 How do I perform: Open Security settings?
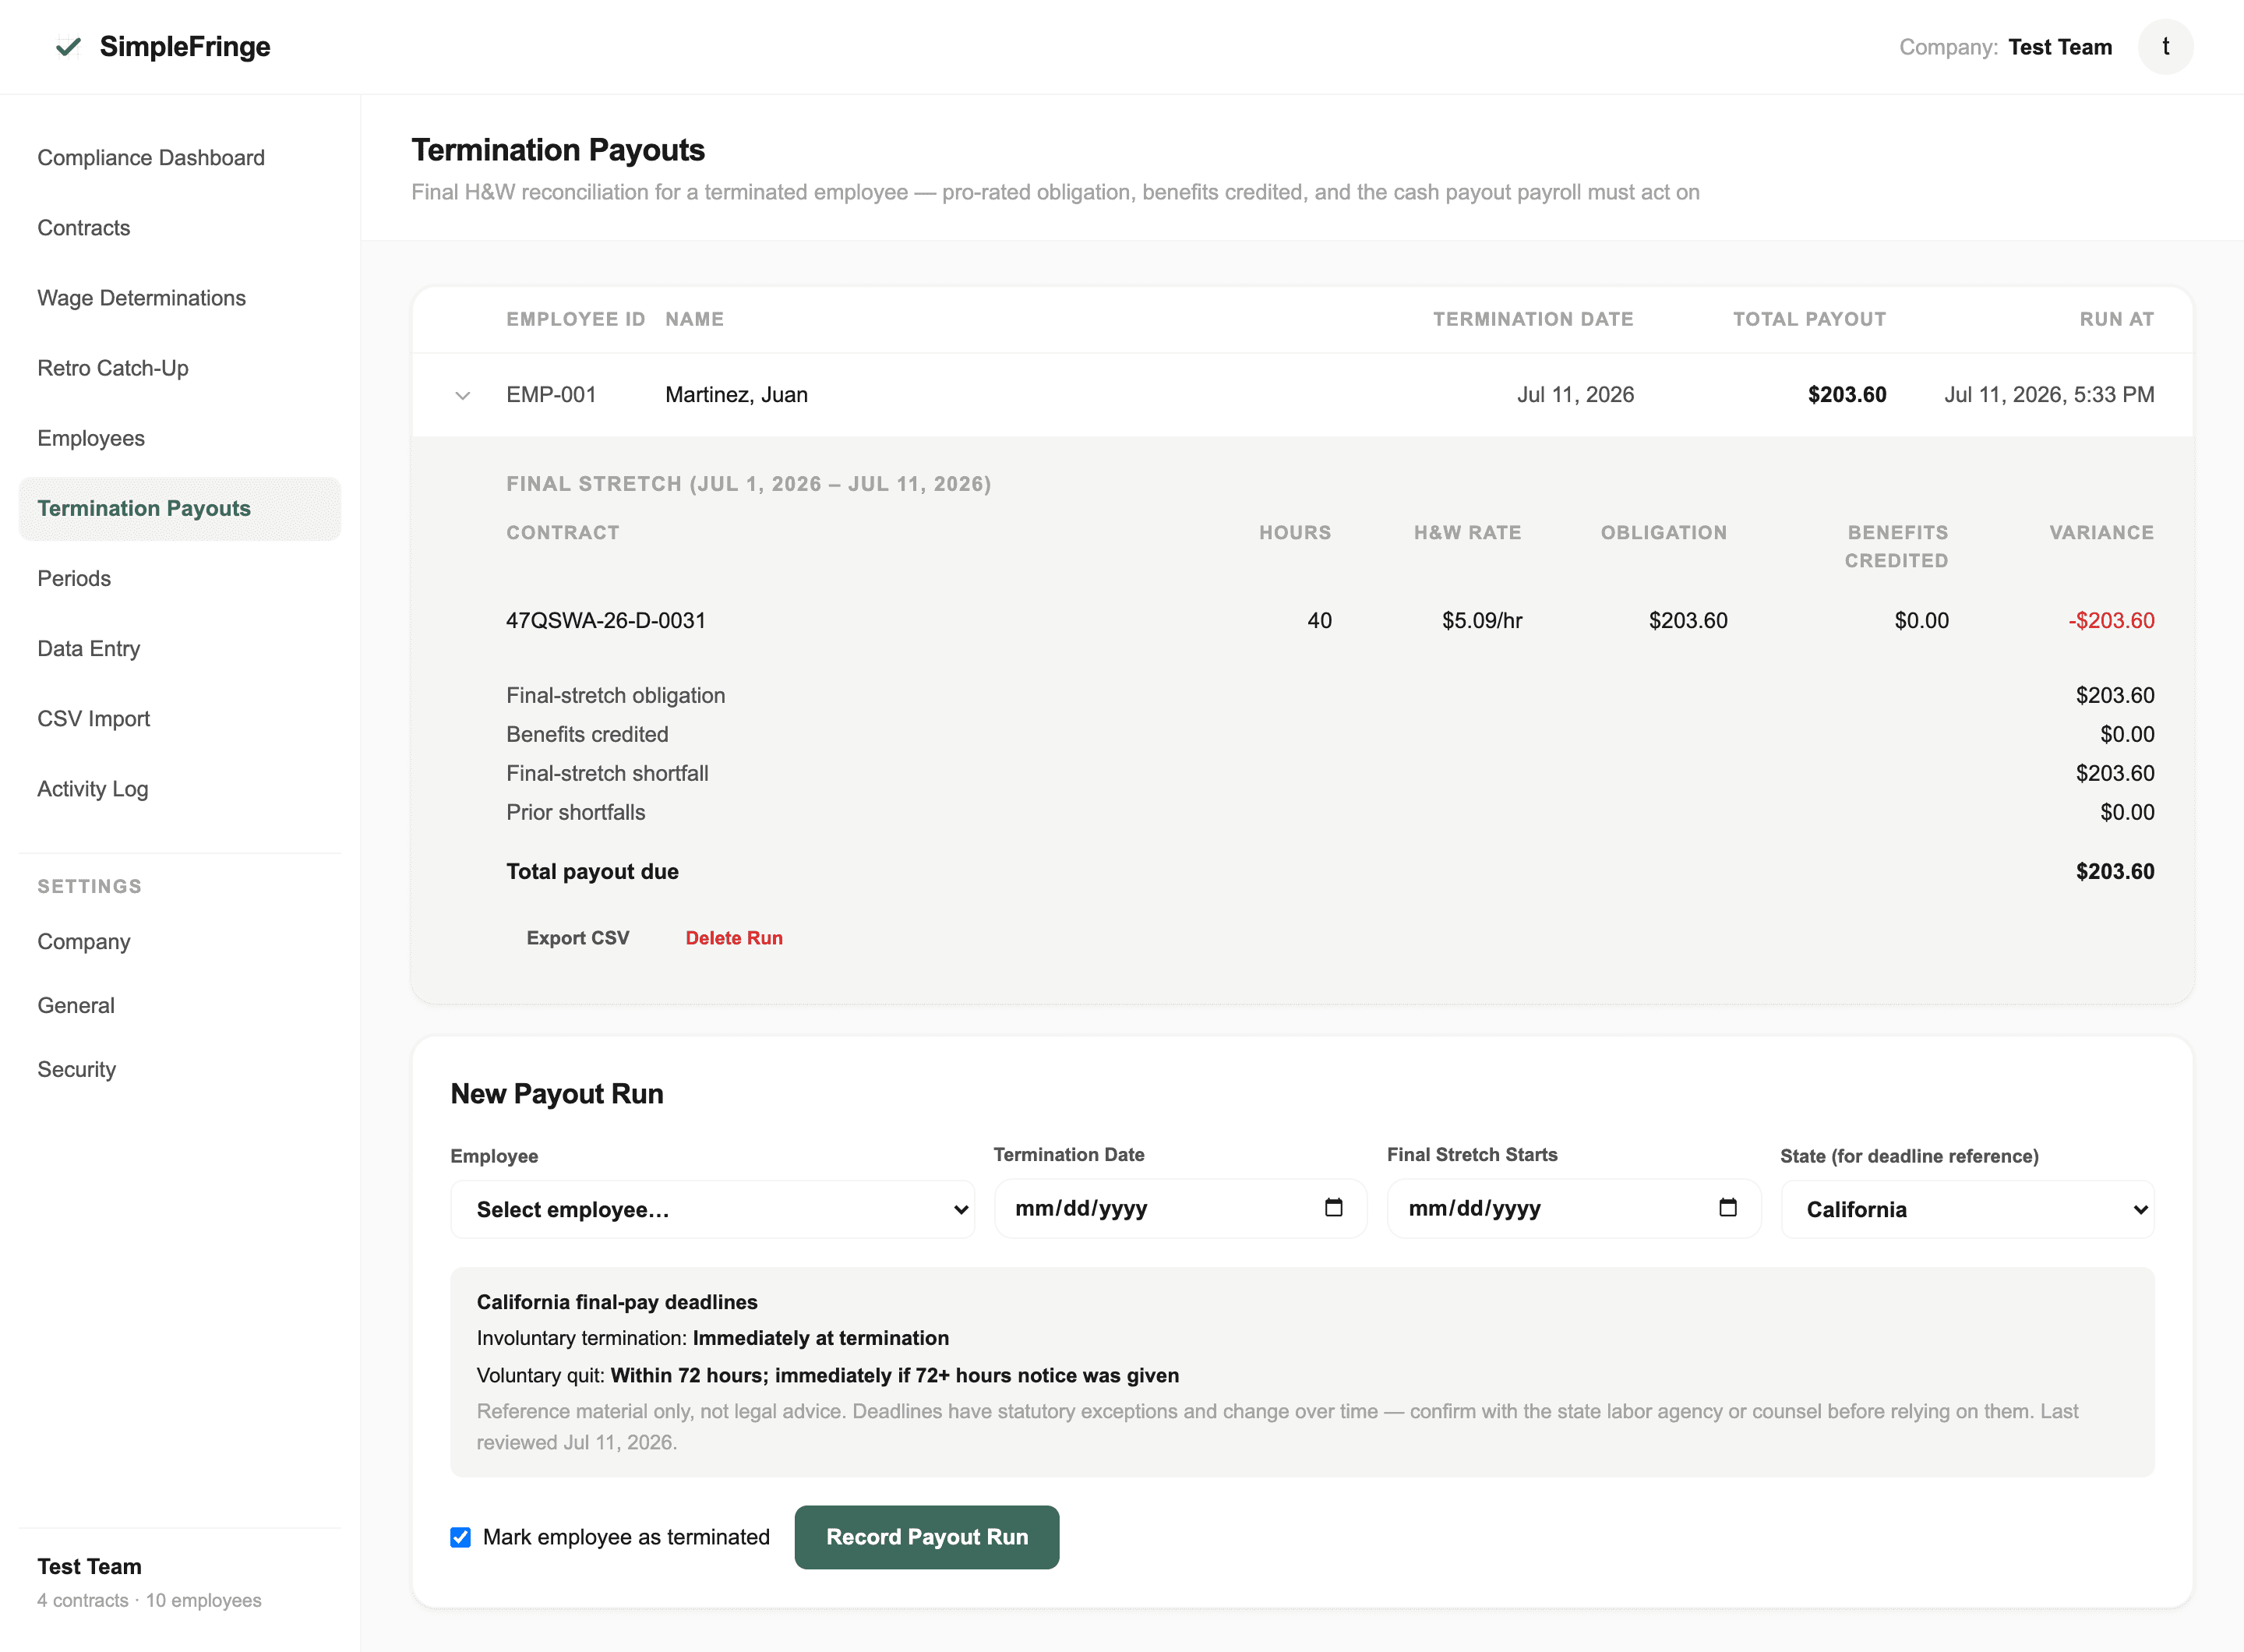coord(77,1070)
